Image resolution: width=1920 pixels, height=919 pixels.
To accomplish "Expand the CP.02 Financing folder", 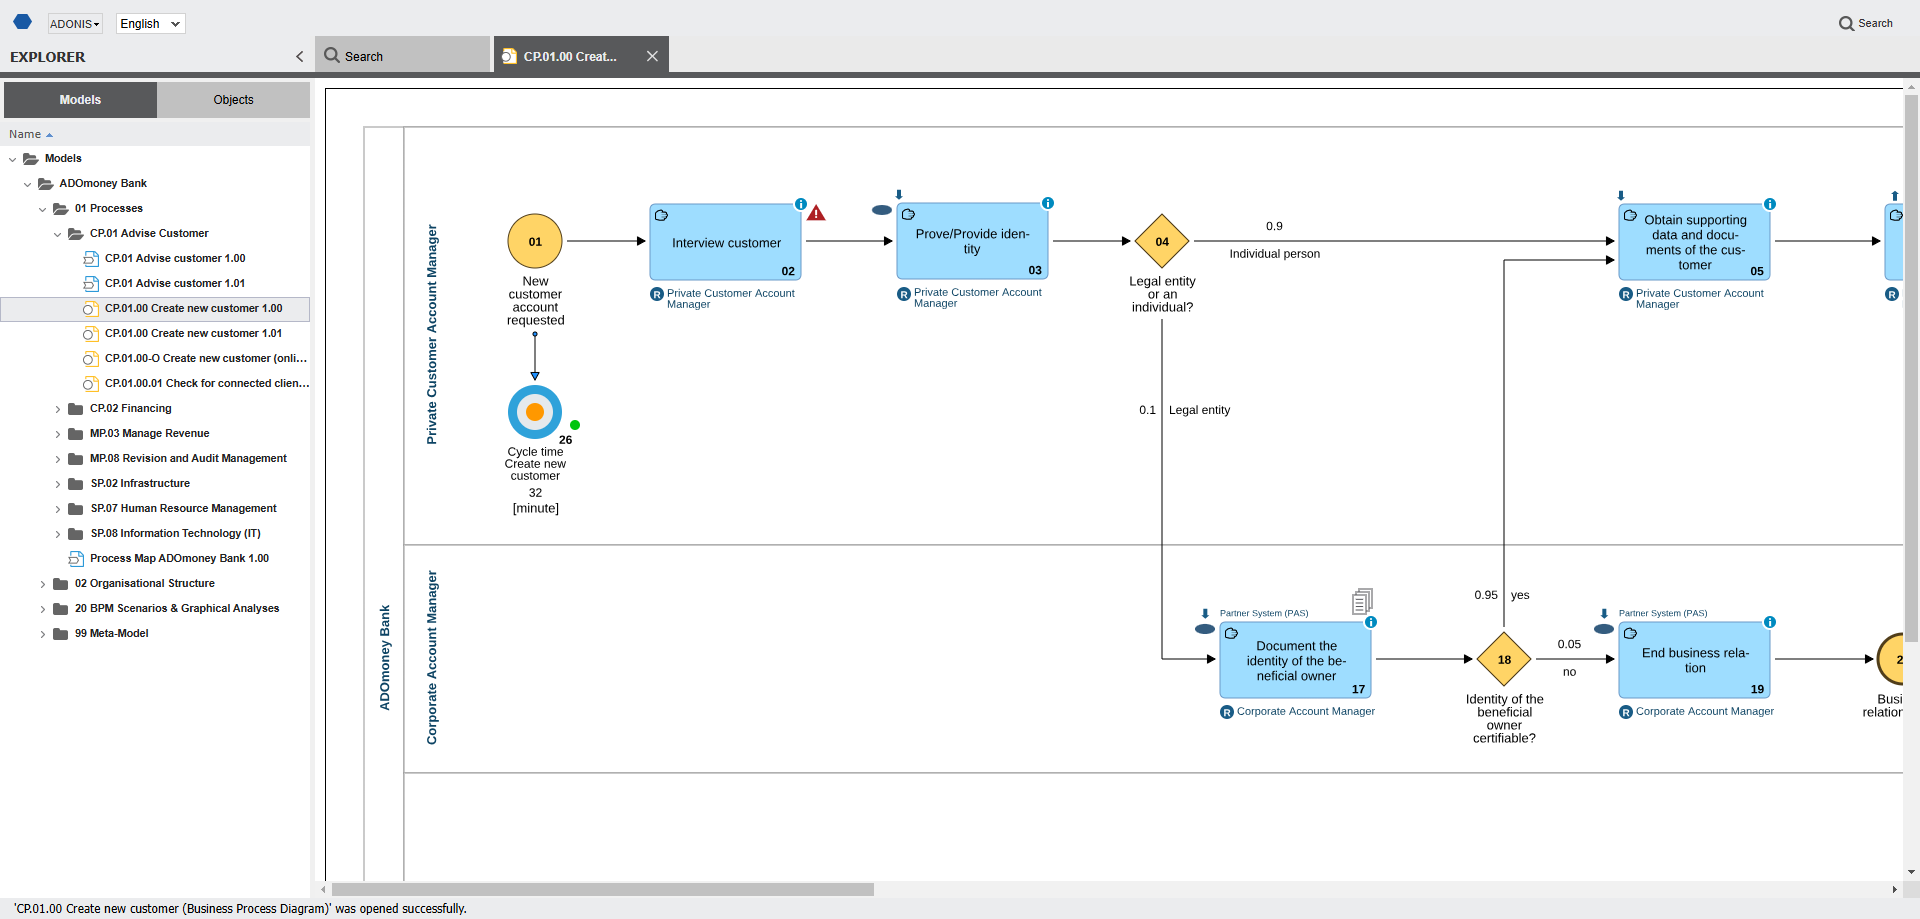I will [58, 409].
